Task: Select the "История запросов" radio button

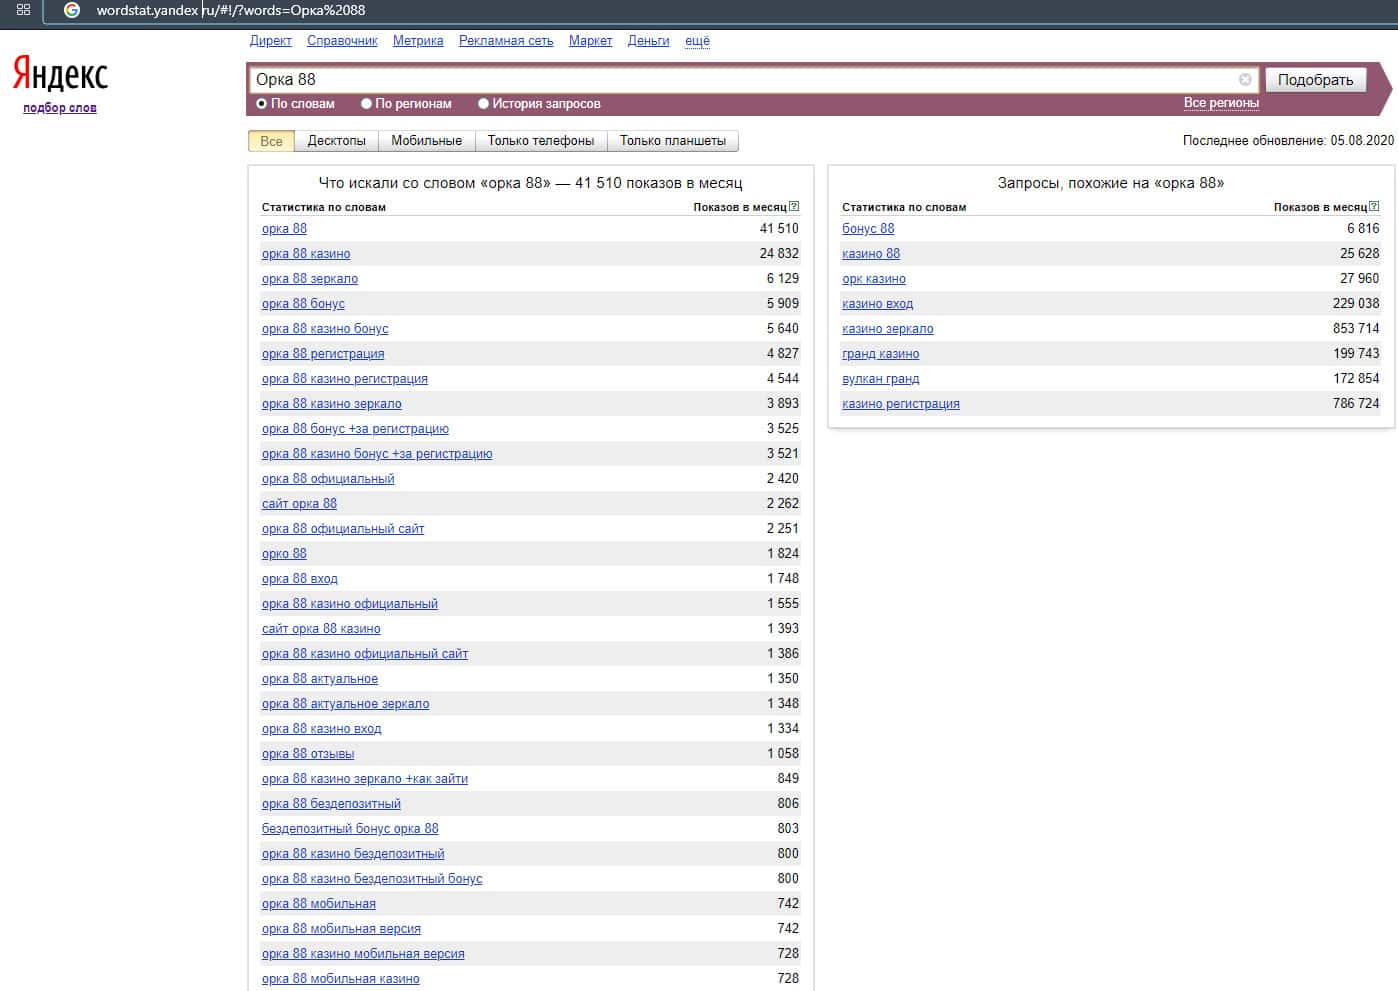Action: (x=483, y=104)
